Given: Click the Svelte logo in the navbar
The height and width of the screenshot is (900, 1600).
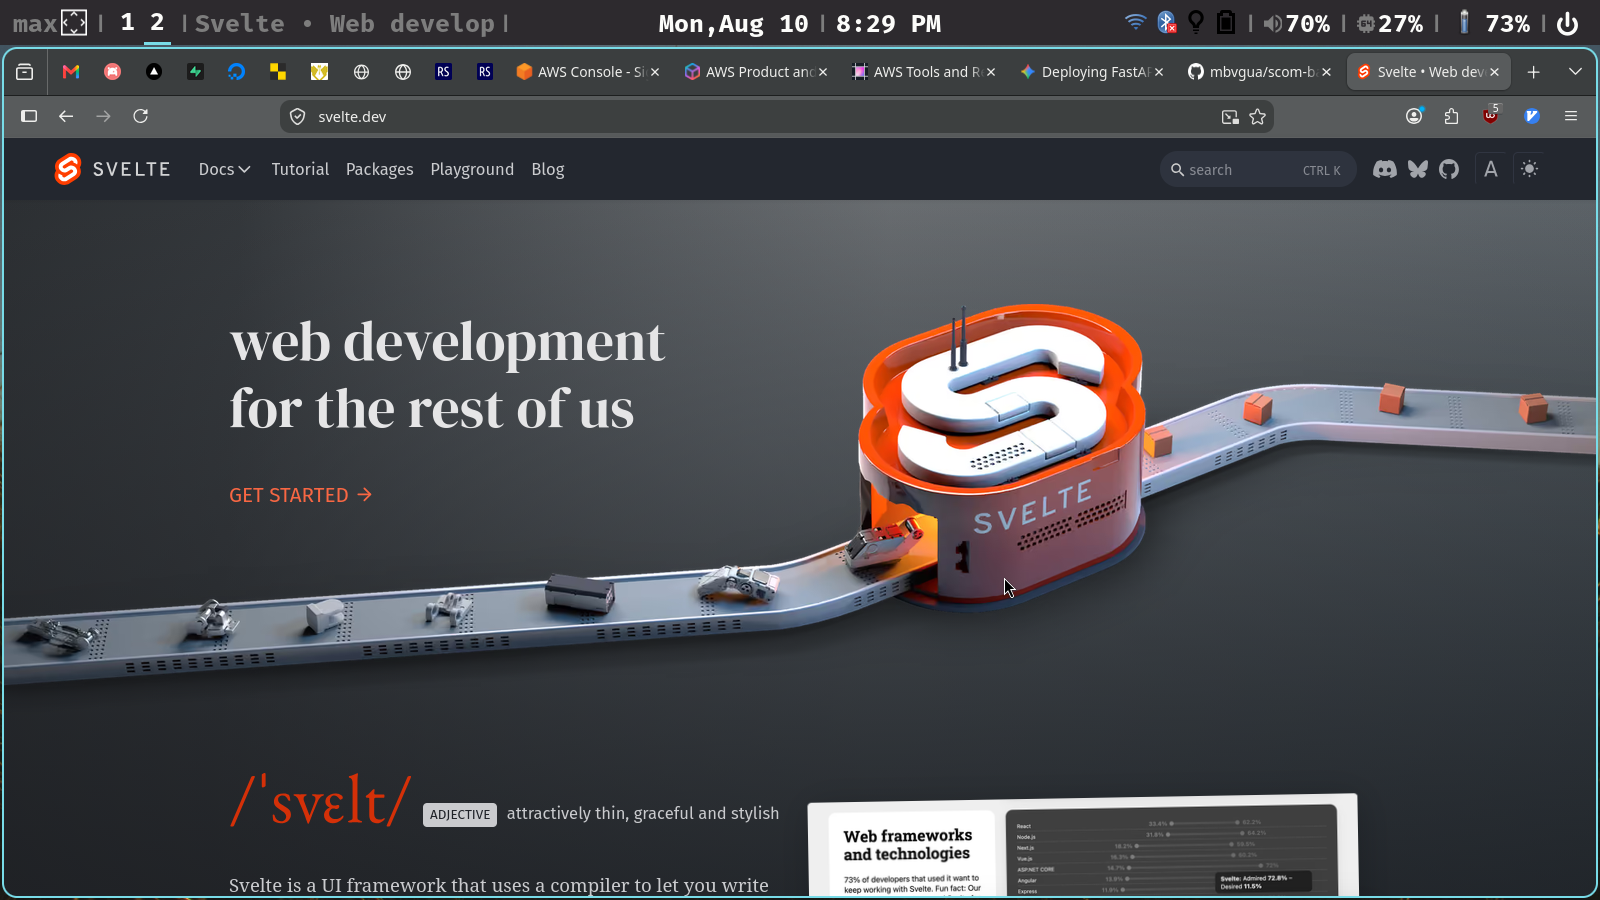Looking at the screenshot, I should pyautogui.click(x=112, y=169).
